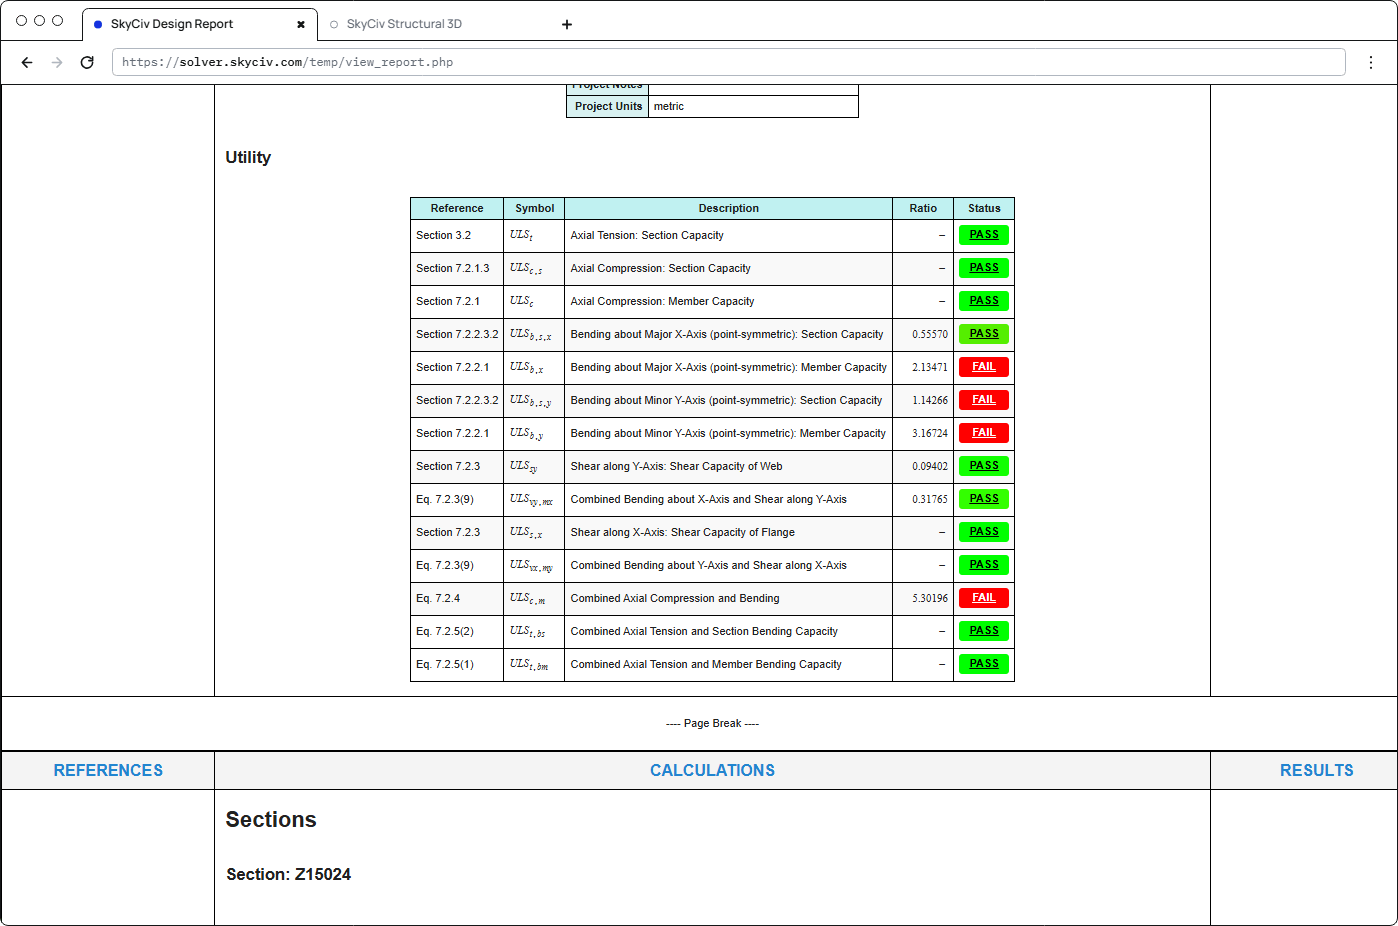The image size is (1398, 926).
Task: Open the browser three-dot menu
Action: pos(1371,62)
